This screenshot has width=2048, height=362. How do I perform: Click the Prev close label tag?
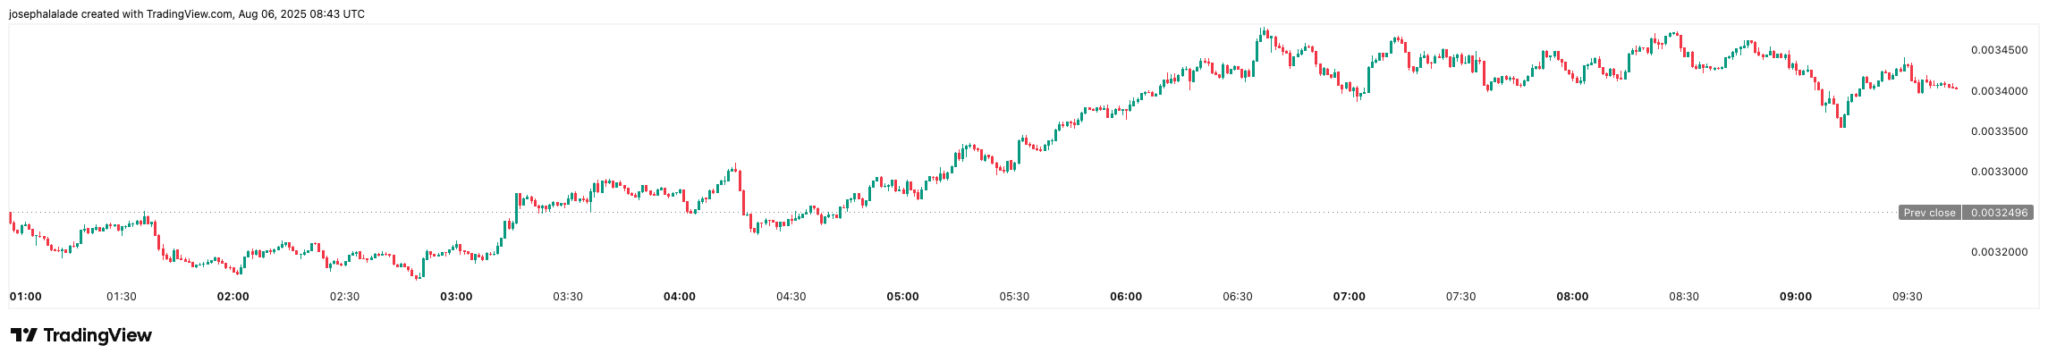click(x=1929, y=213)
